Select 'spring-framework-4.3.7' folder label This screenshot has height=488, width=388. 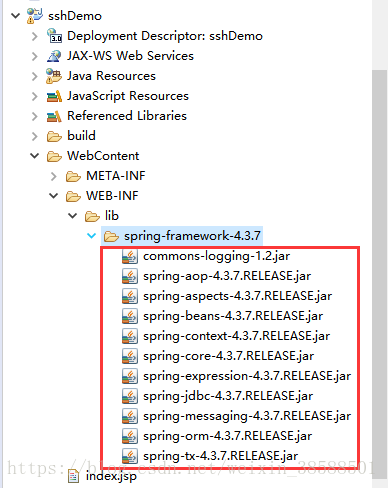click(x=192, y=236)
